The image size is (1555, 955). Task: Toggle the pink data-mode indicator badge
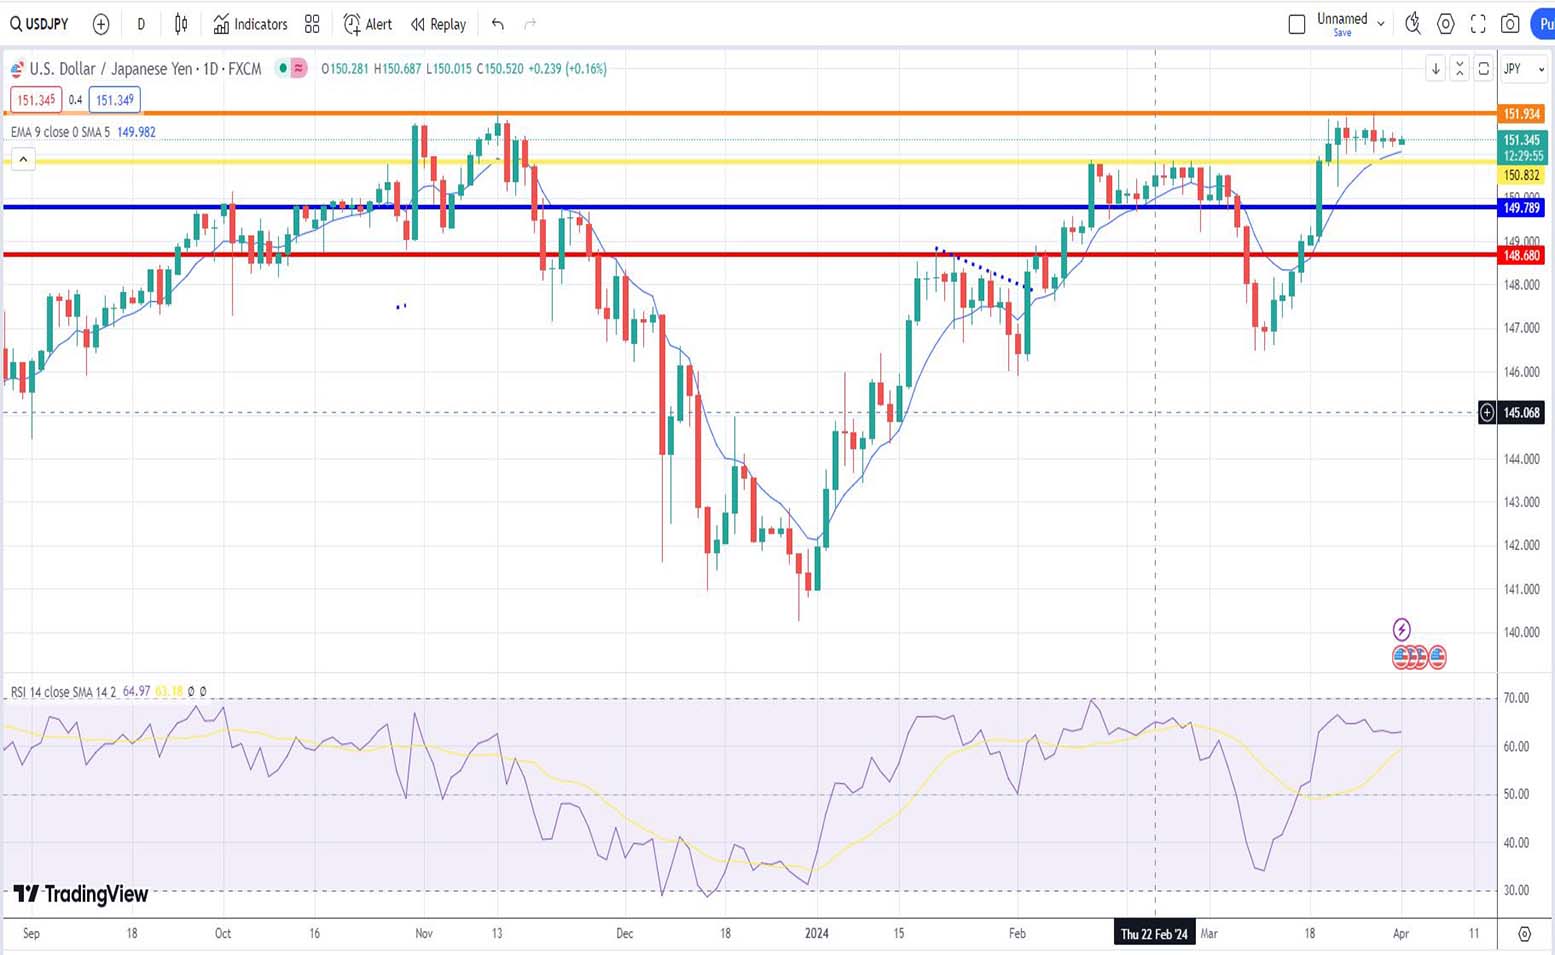298,68
